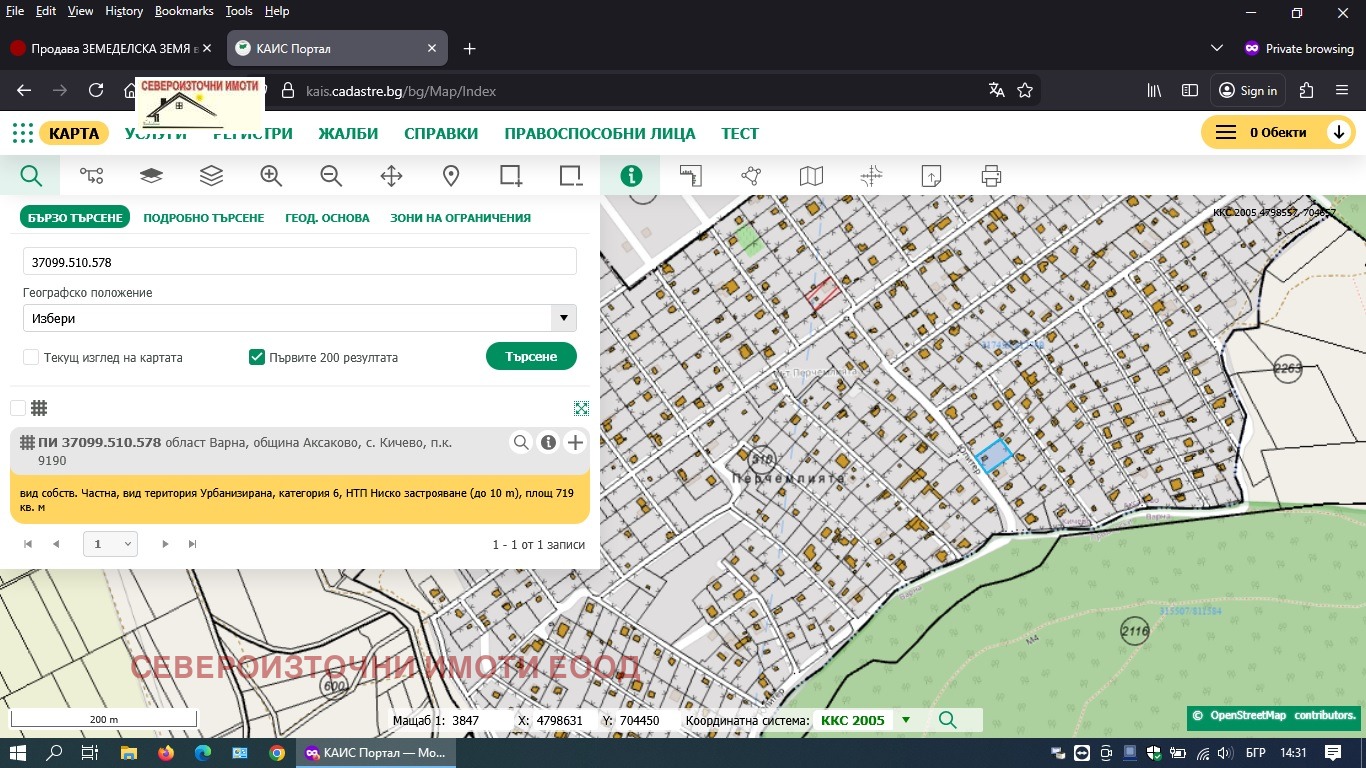Screen dimensions: 1366x768
Task: Open the map layers stack icon
Action: tap(211, 176)
